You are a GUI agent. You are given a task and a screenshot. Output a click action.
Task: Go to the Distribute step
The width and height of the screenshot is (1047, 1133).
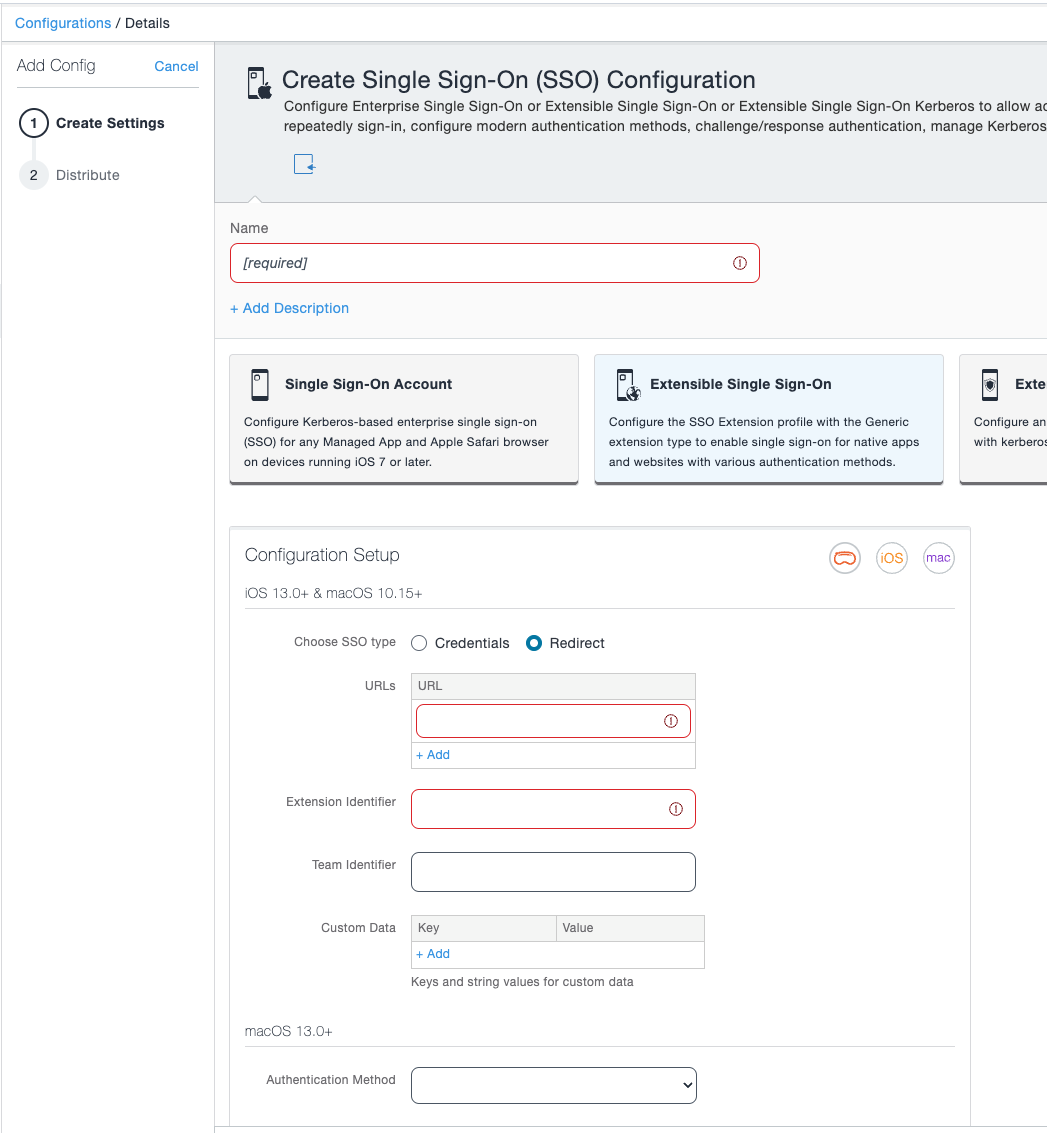click(89, 174)
